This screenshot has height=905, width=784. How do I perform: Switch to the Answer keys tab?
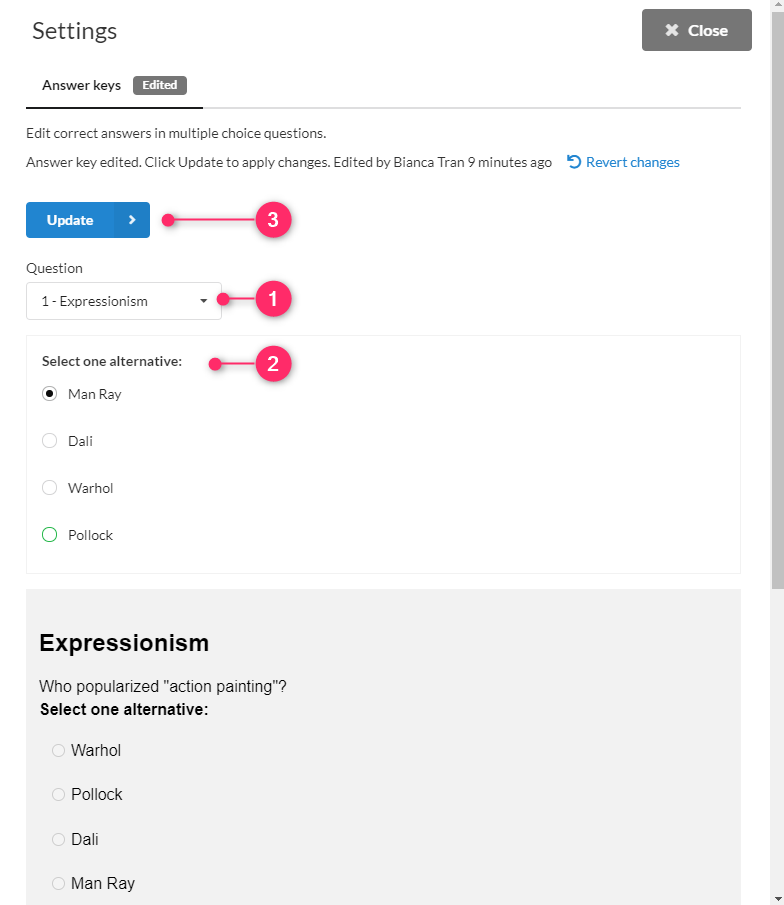81,86
